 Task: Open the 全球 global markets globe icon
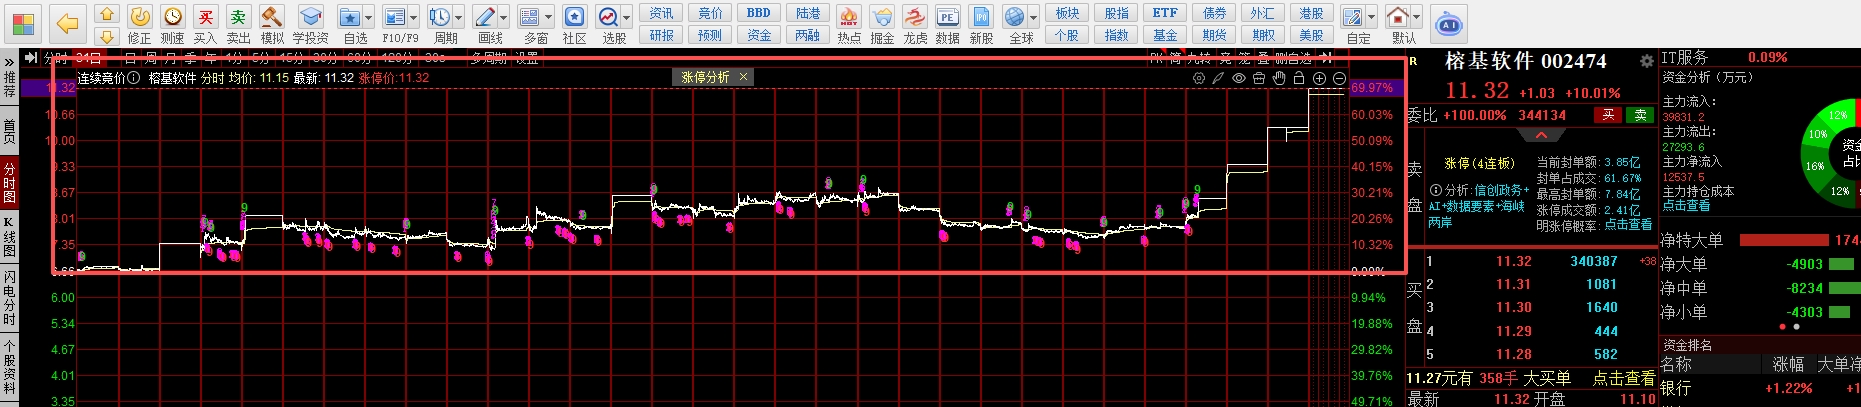(x=1015, y=17)
